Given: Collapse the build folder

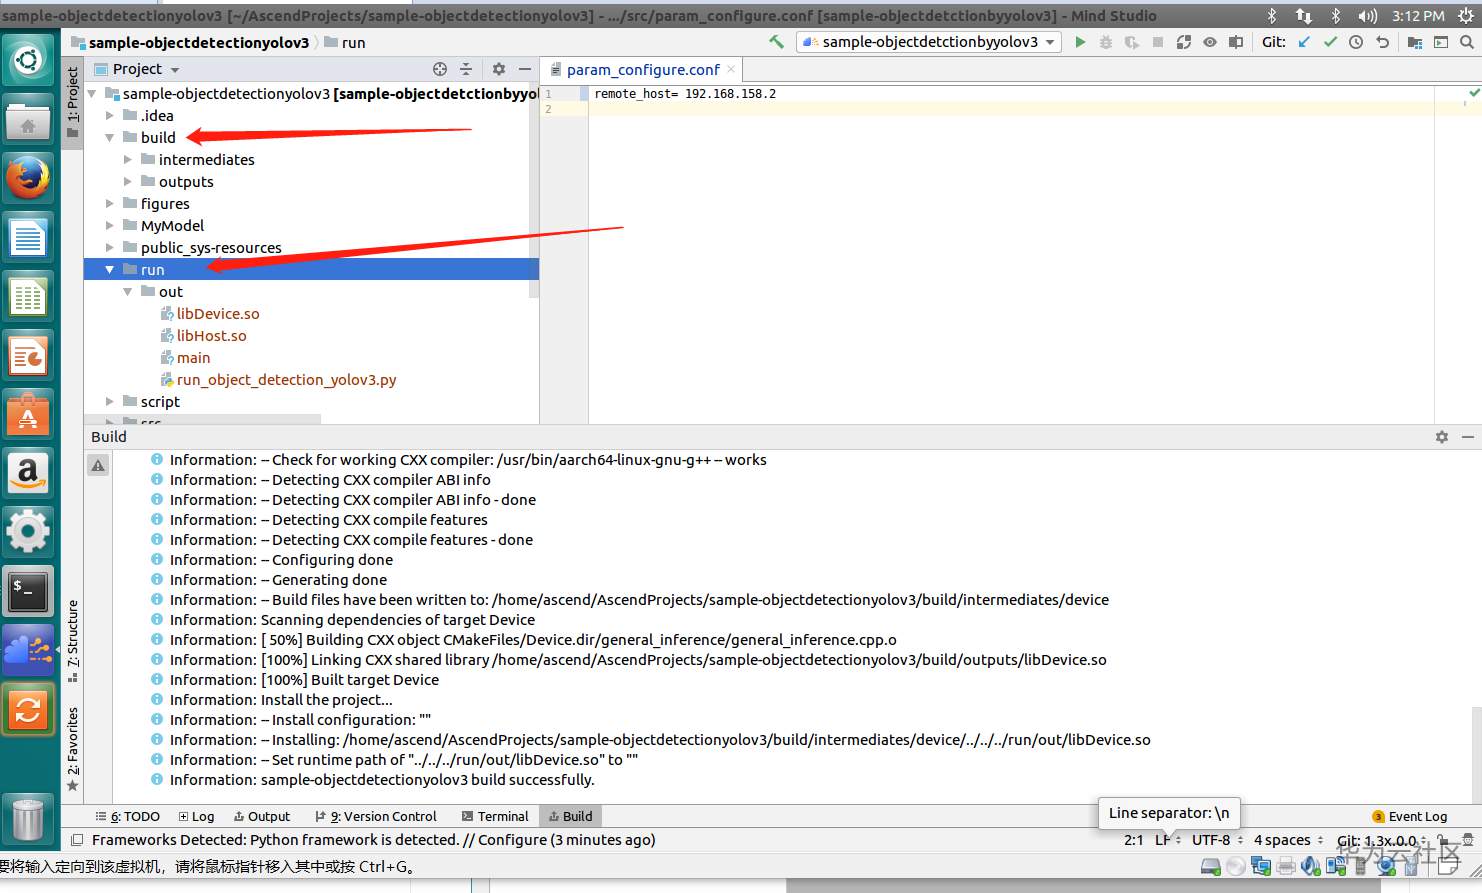Looking at the screenshot, I should click(110, 138).
